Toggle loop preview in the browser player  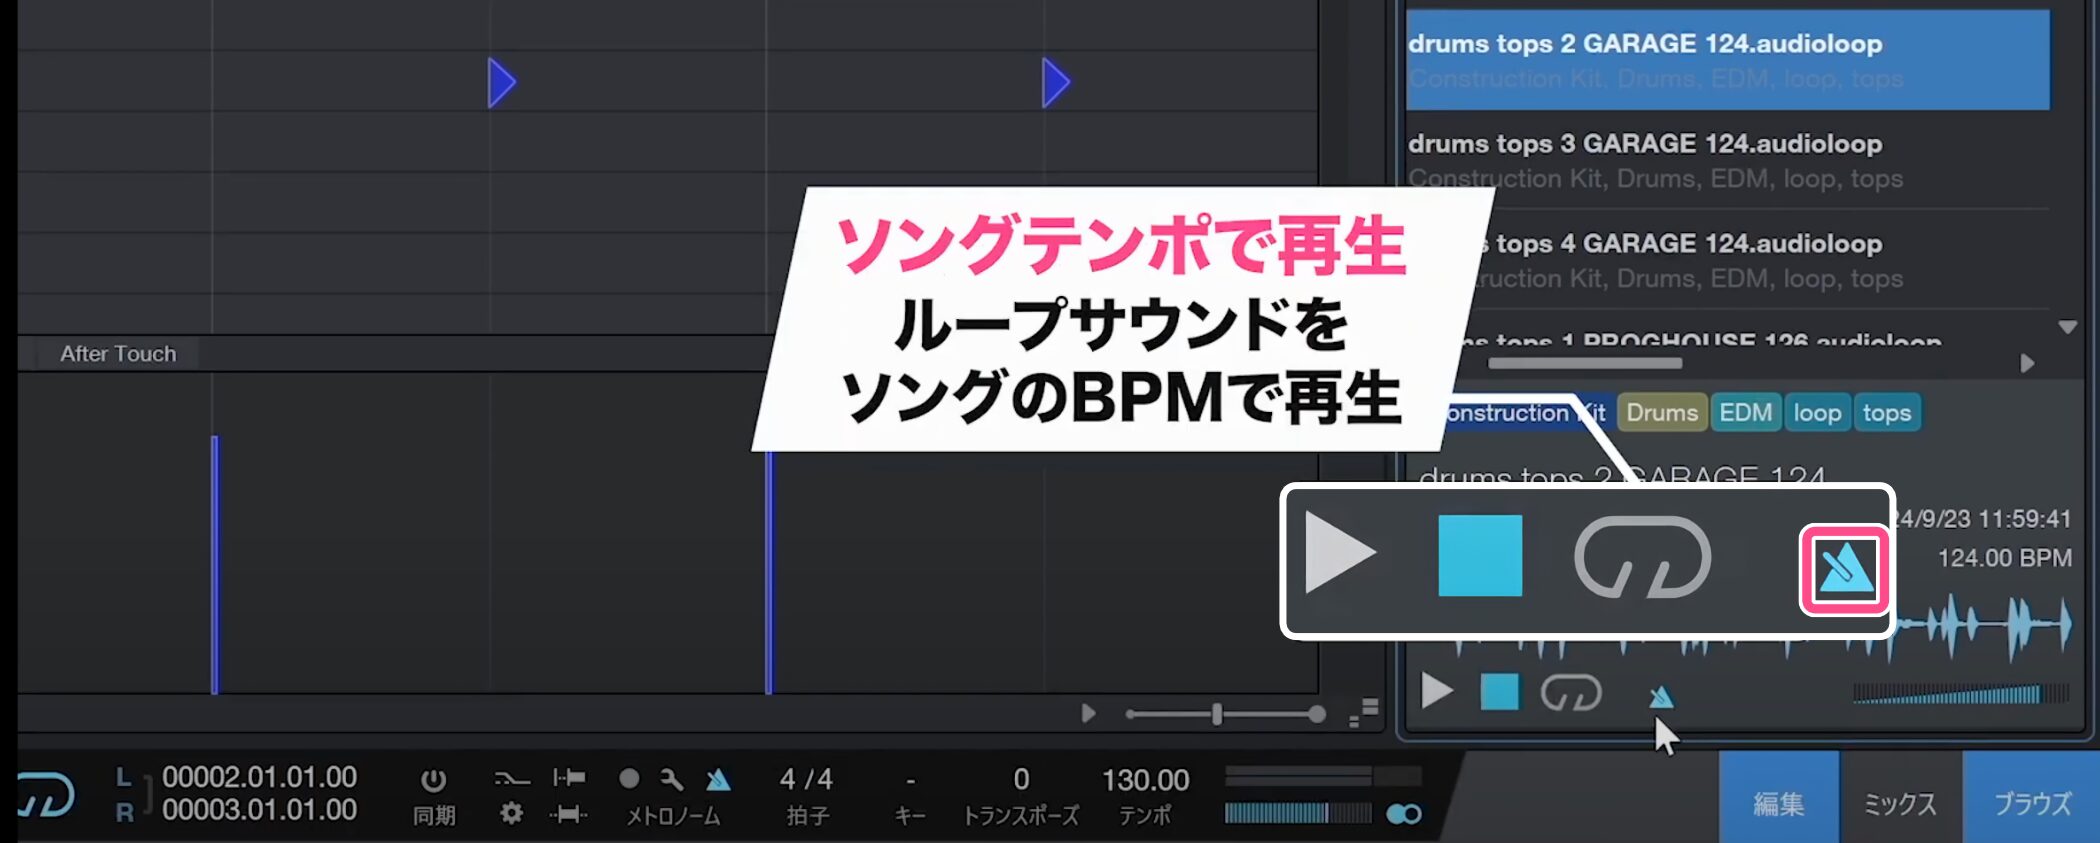click(1570, 692)
